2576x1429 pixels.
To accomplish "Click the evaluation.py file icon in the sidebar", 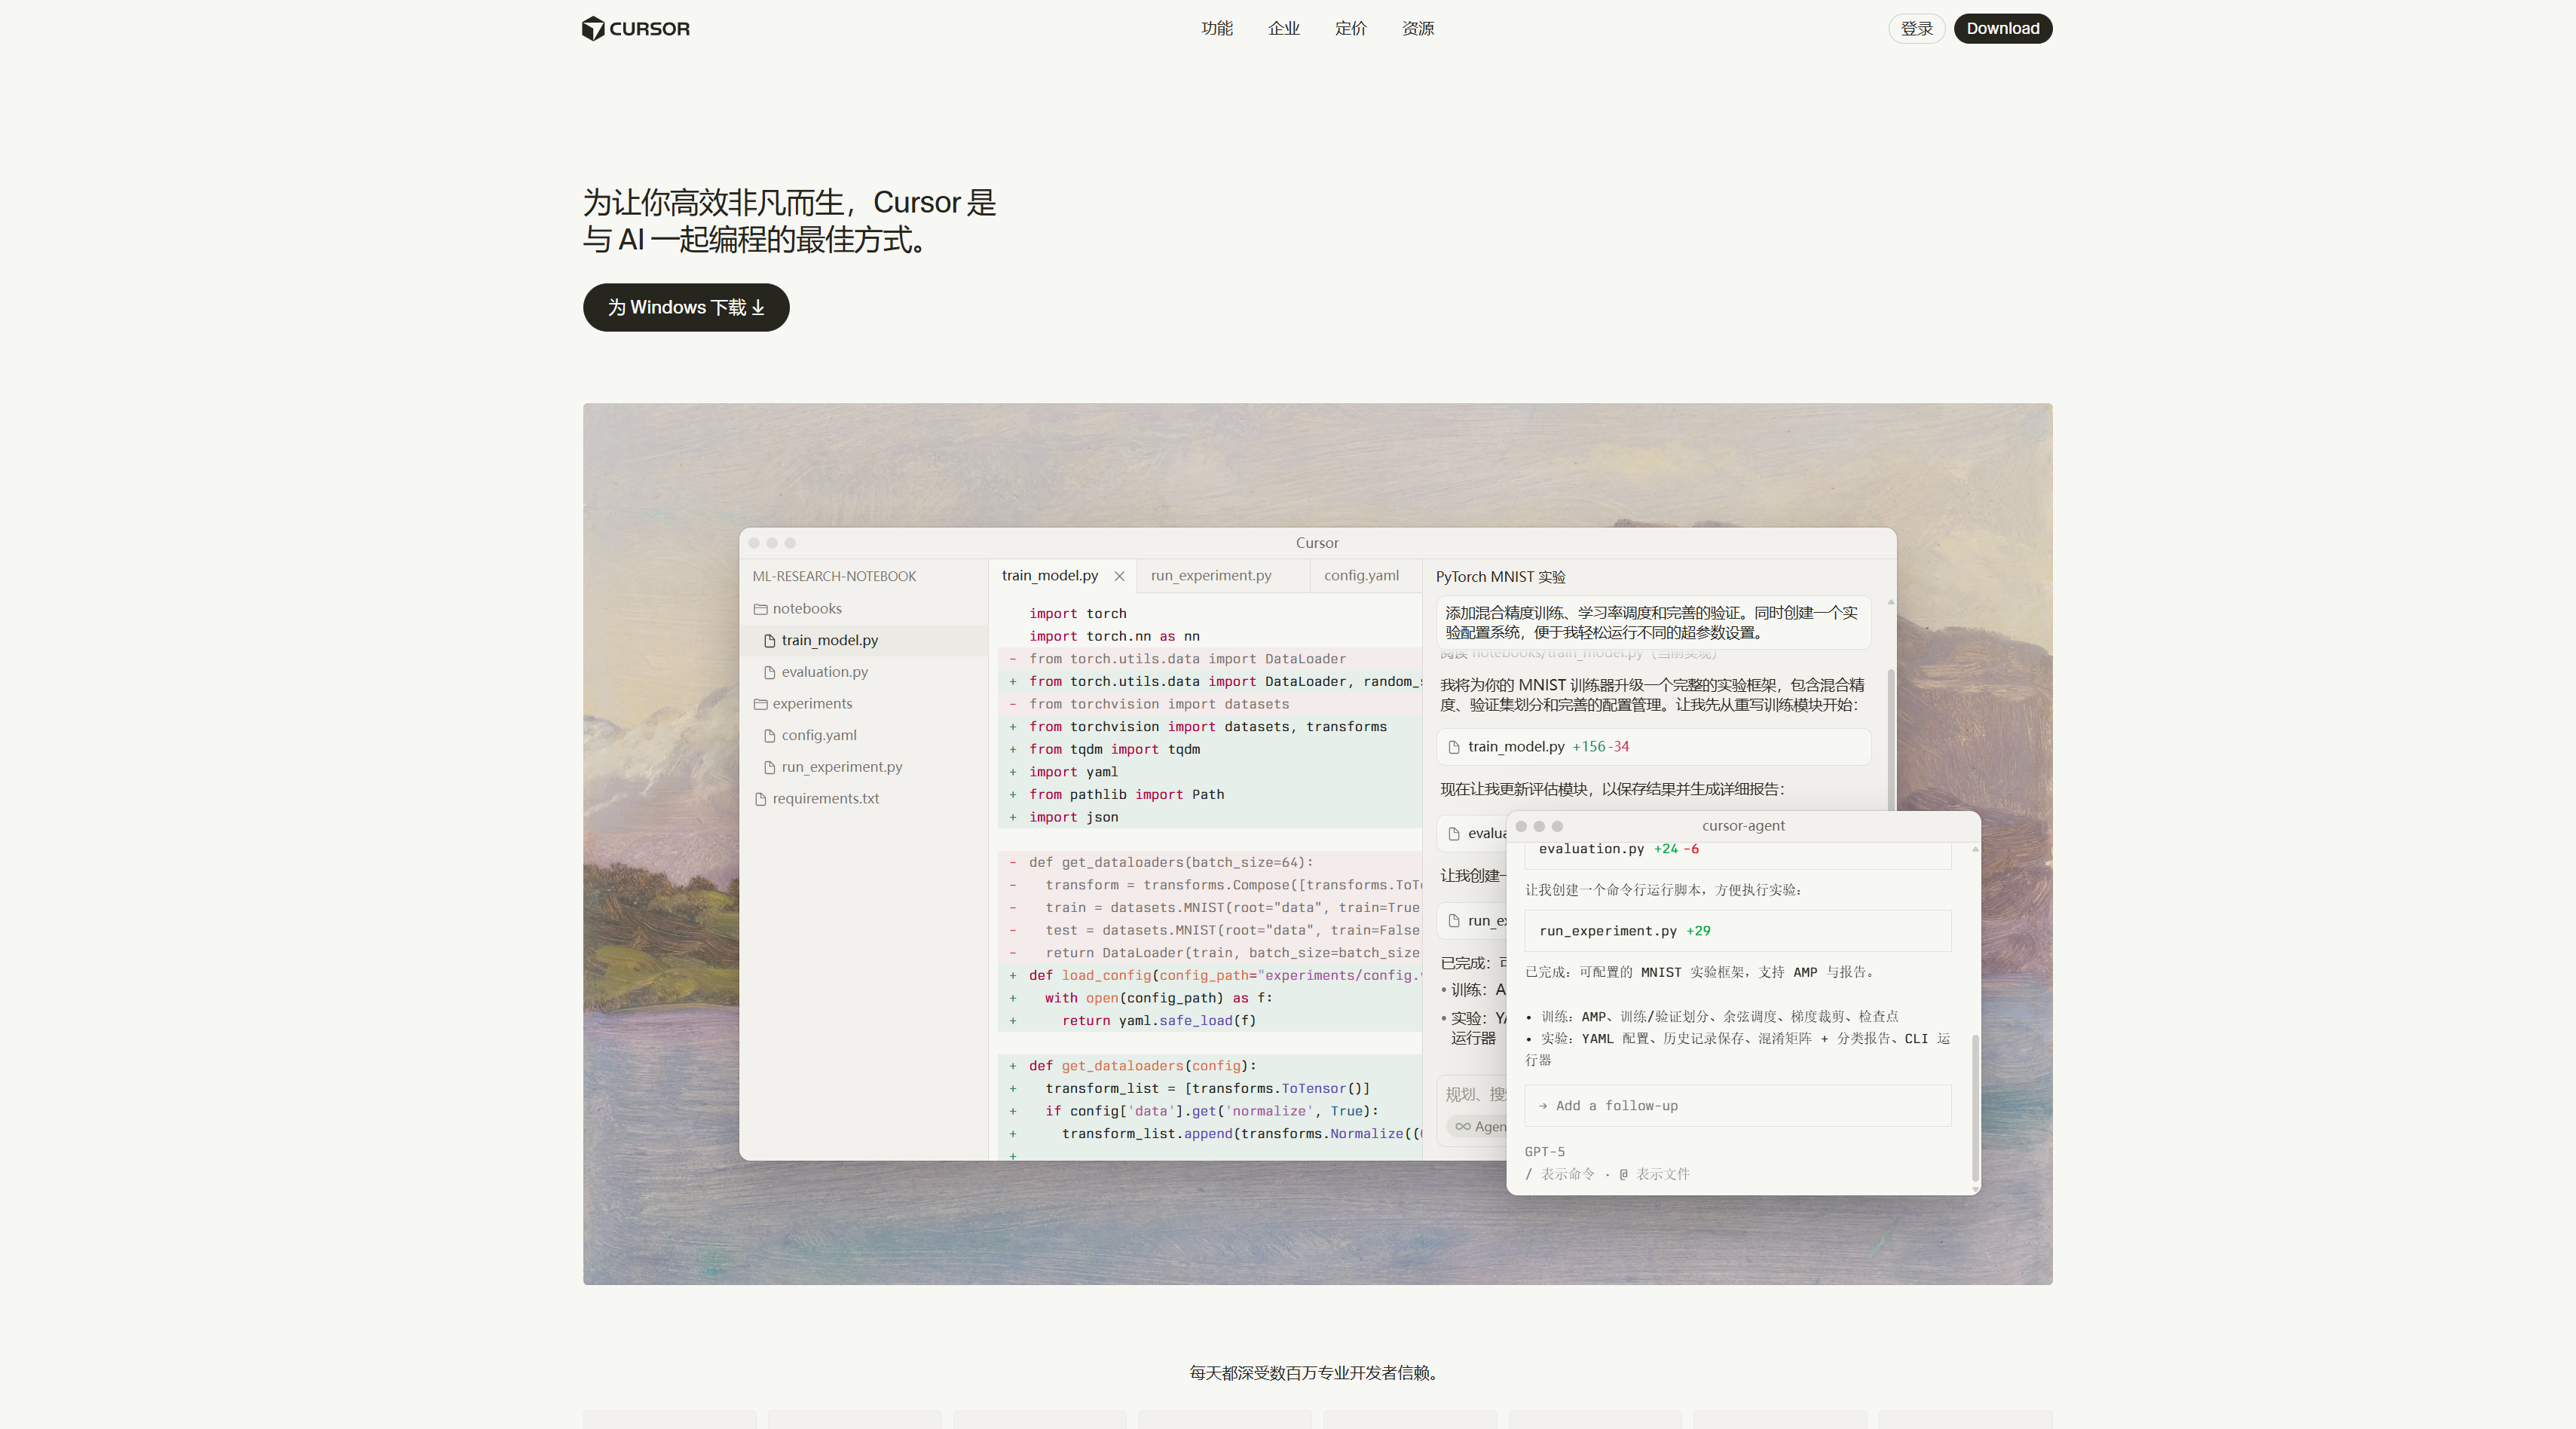I will click(x=769, y=673).
